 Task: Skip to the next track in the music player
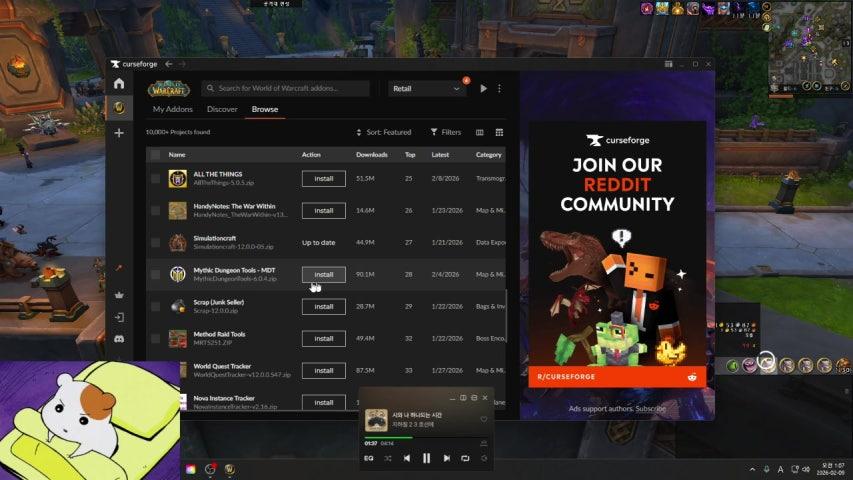click(x=447, y=458)
